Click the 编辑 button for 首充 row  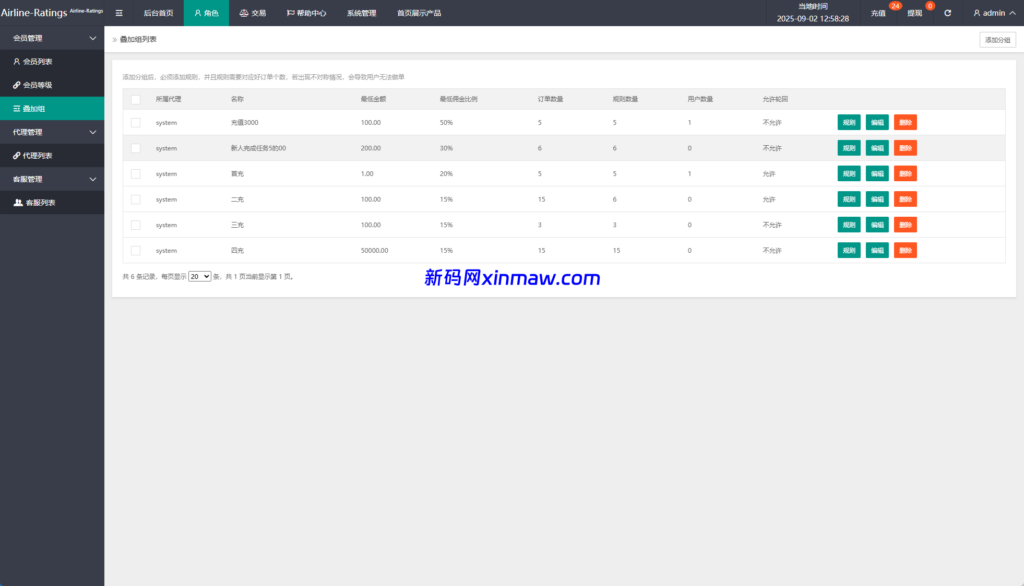(x=876, y=173)
